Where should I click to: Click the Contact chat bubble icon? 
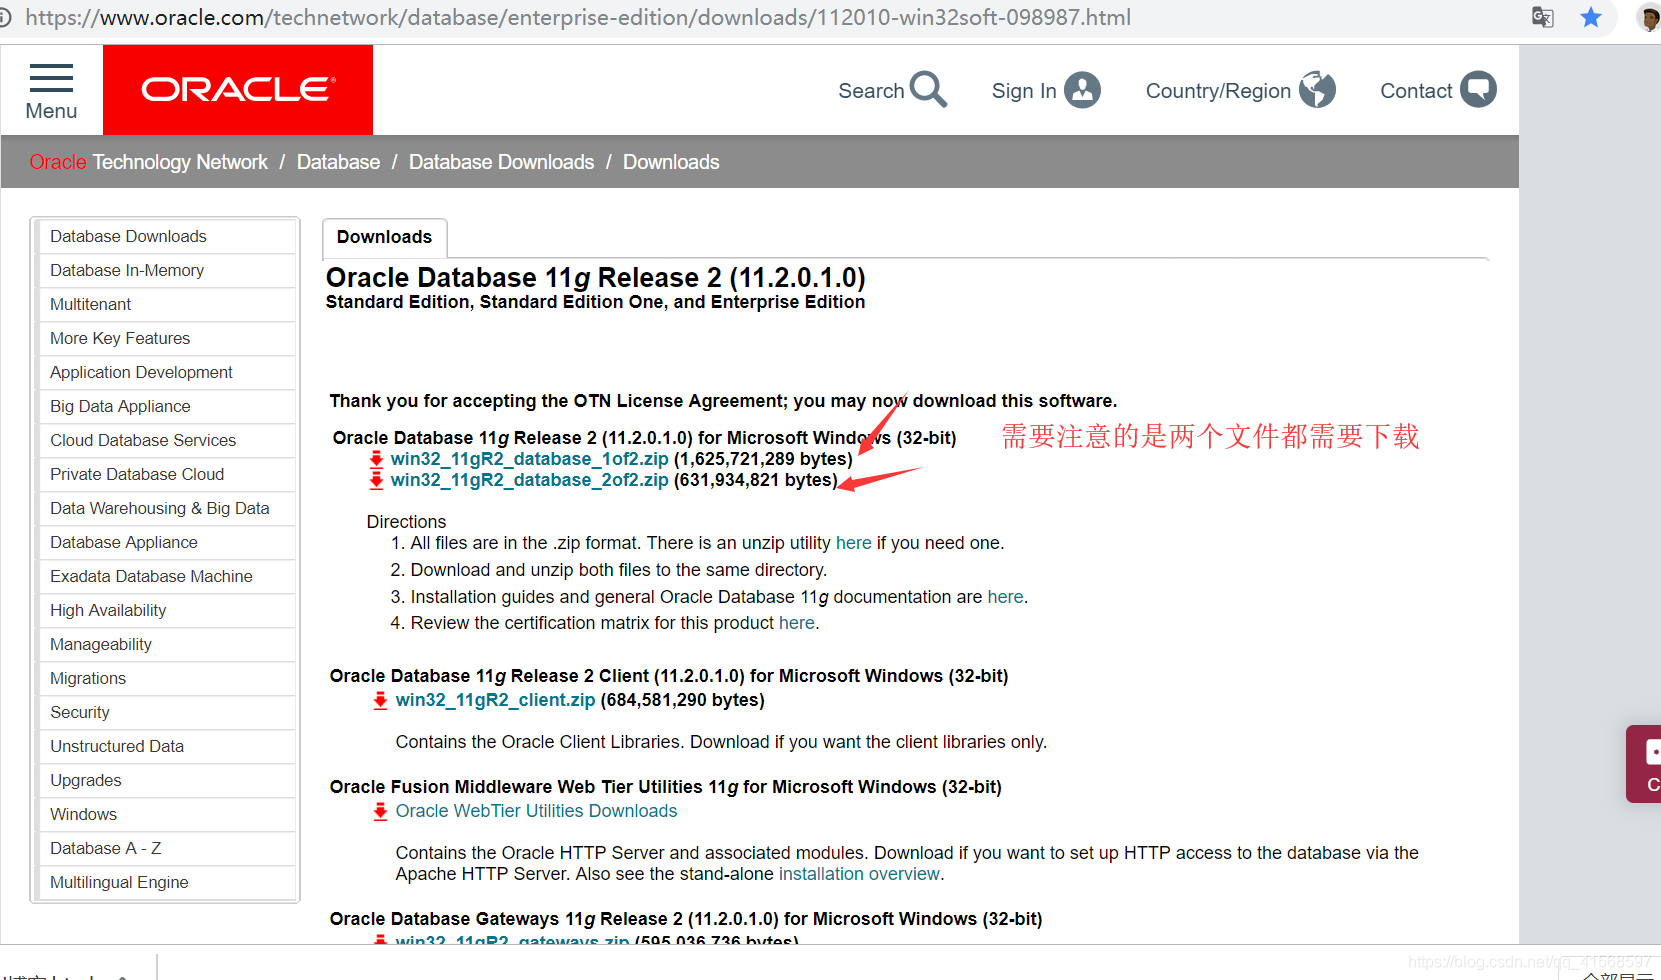click(x=1478, y=90)
